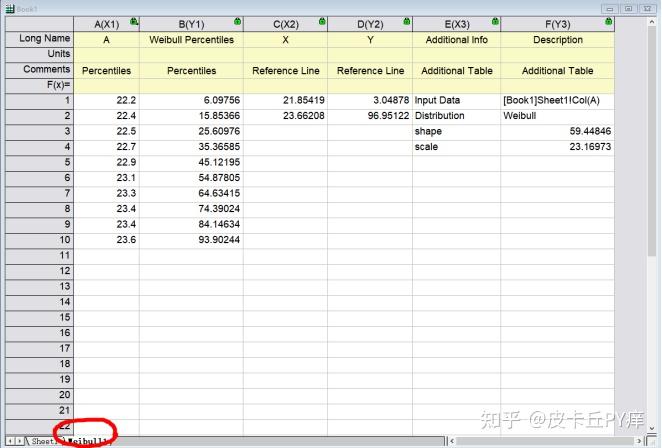Select column header B(Y1)

[191, 24]
